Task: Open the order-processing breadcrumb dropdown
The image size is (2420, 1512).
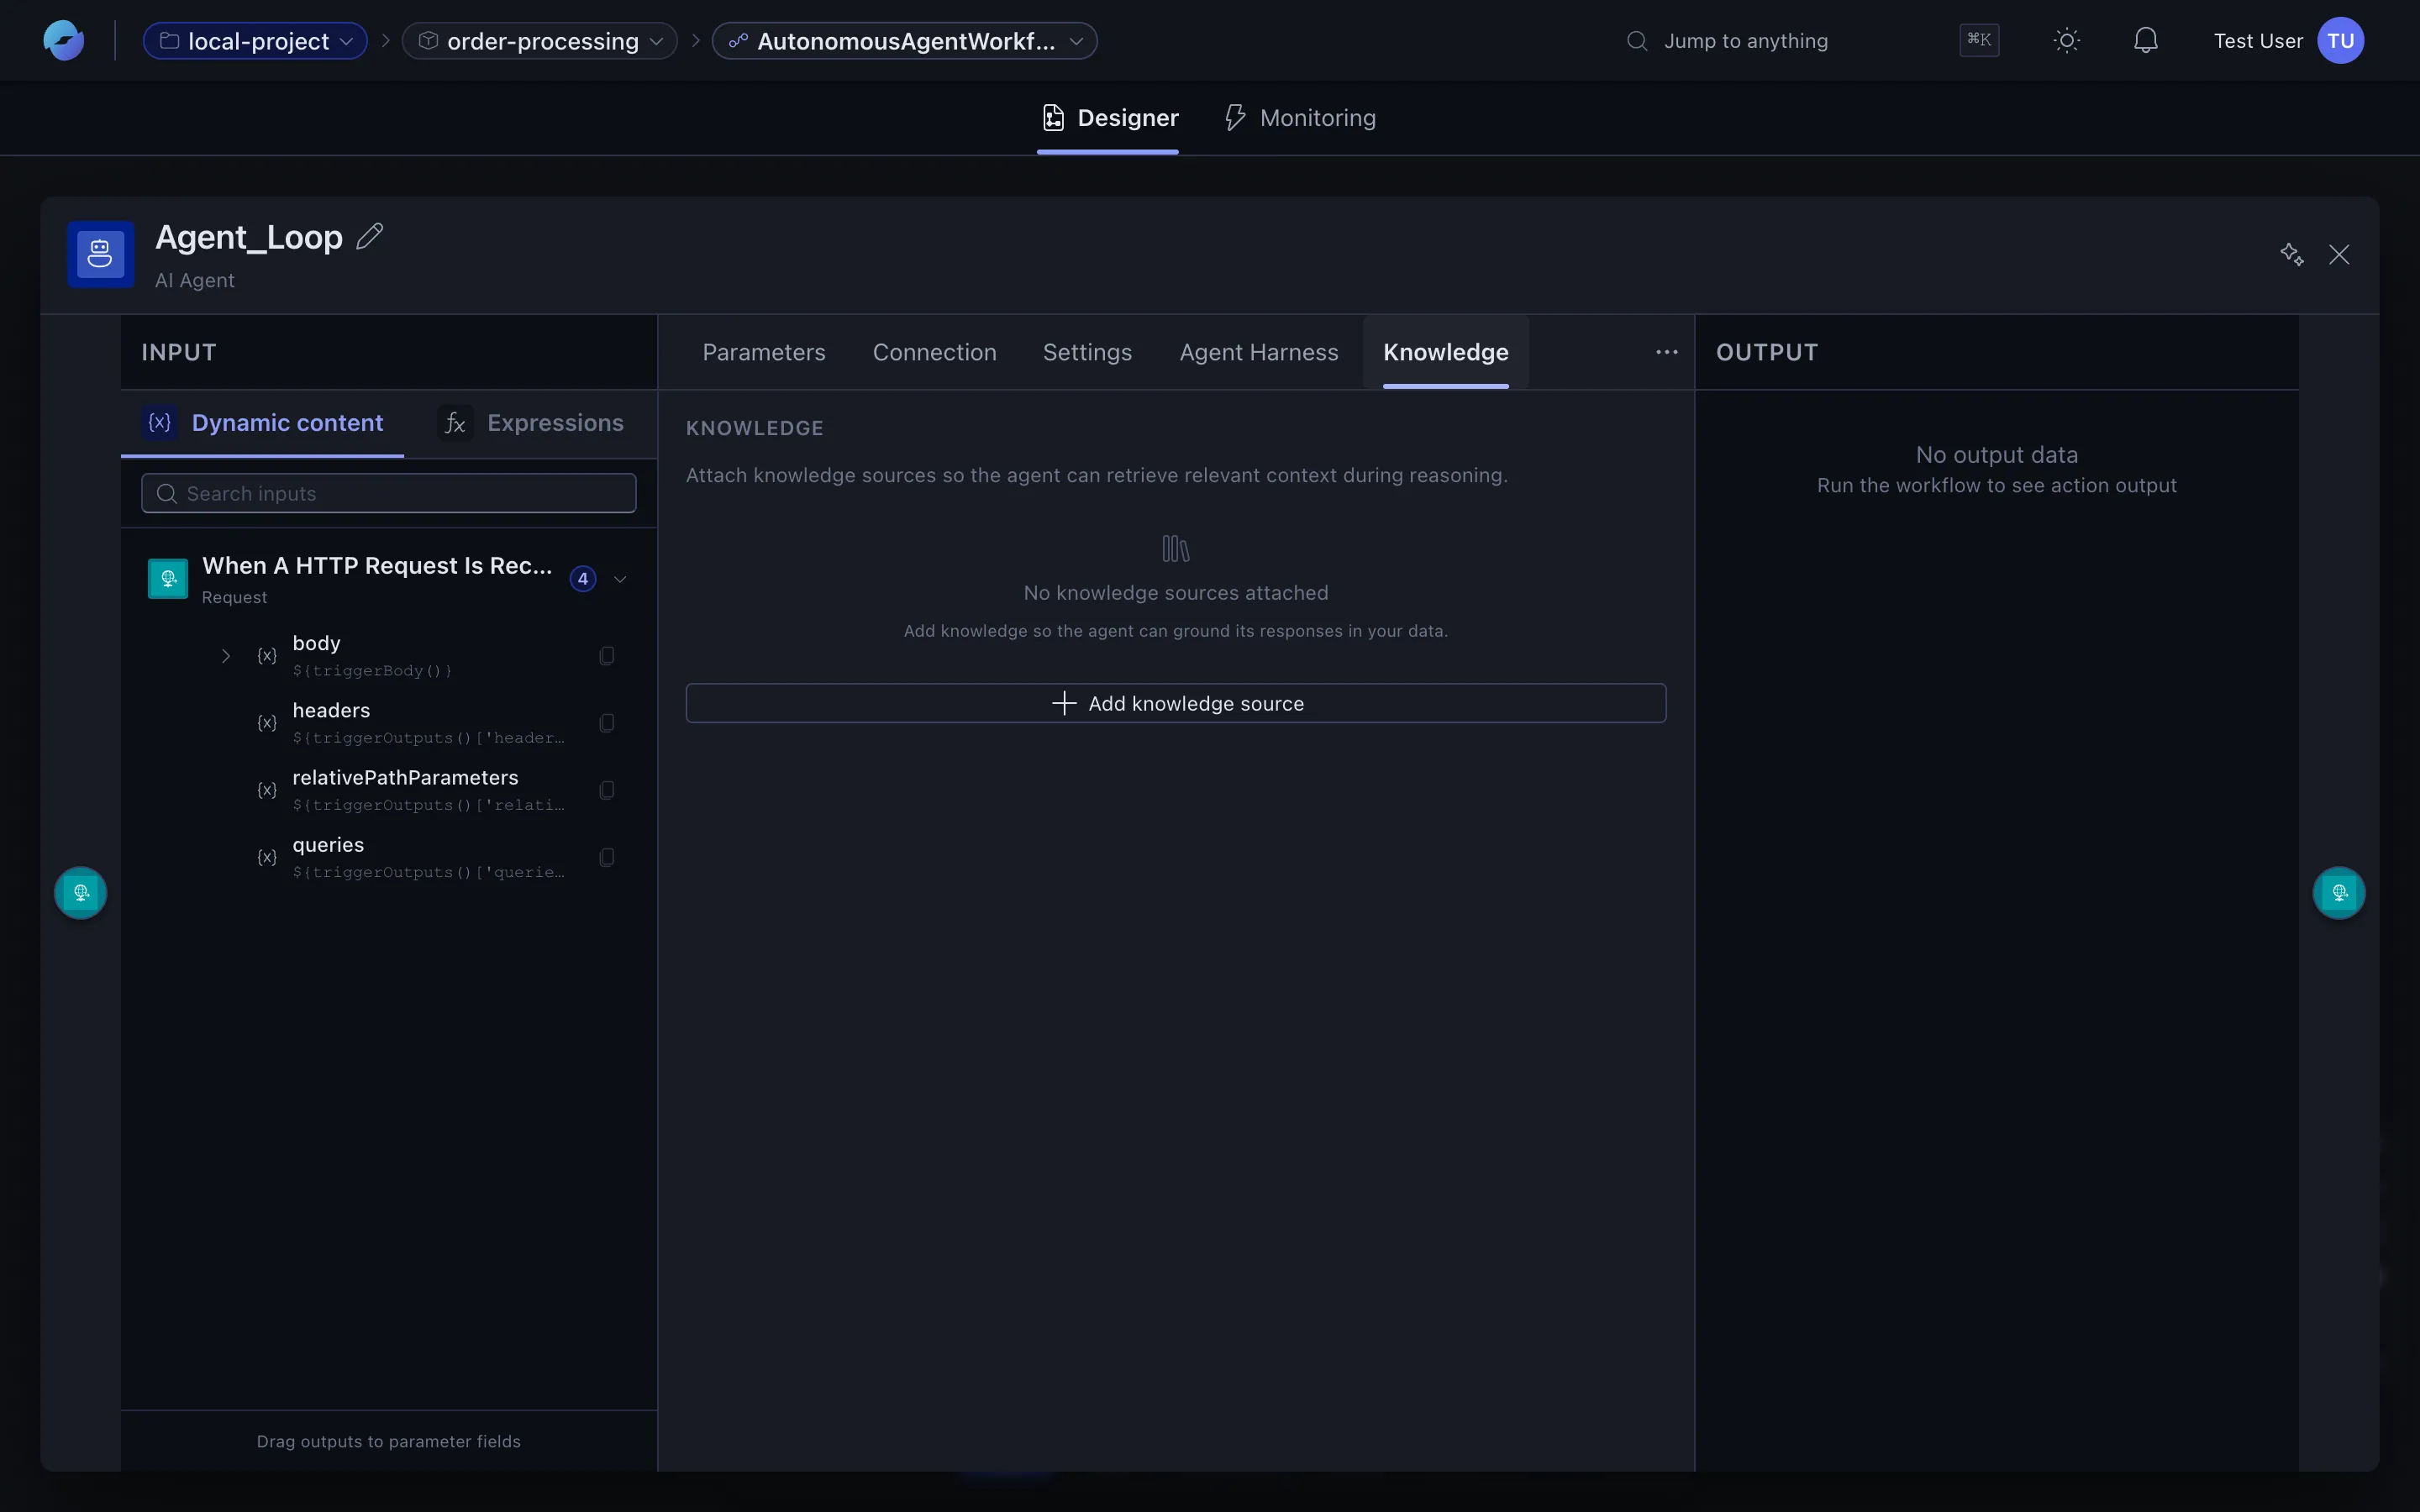Action: pos(540,41)
